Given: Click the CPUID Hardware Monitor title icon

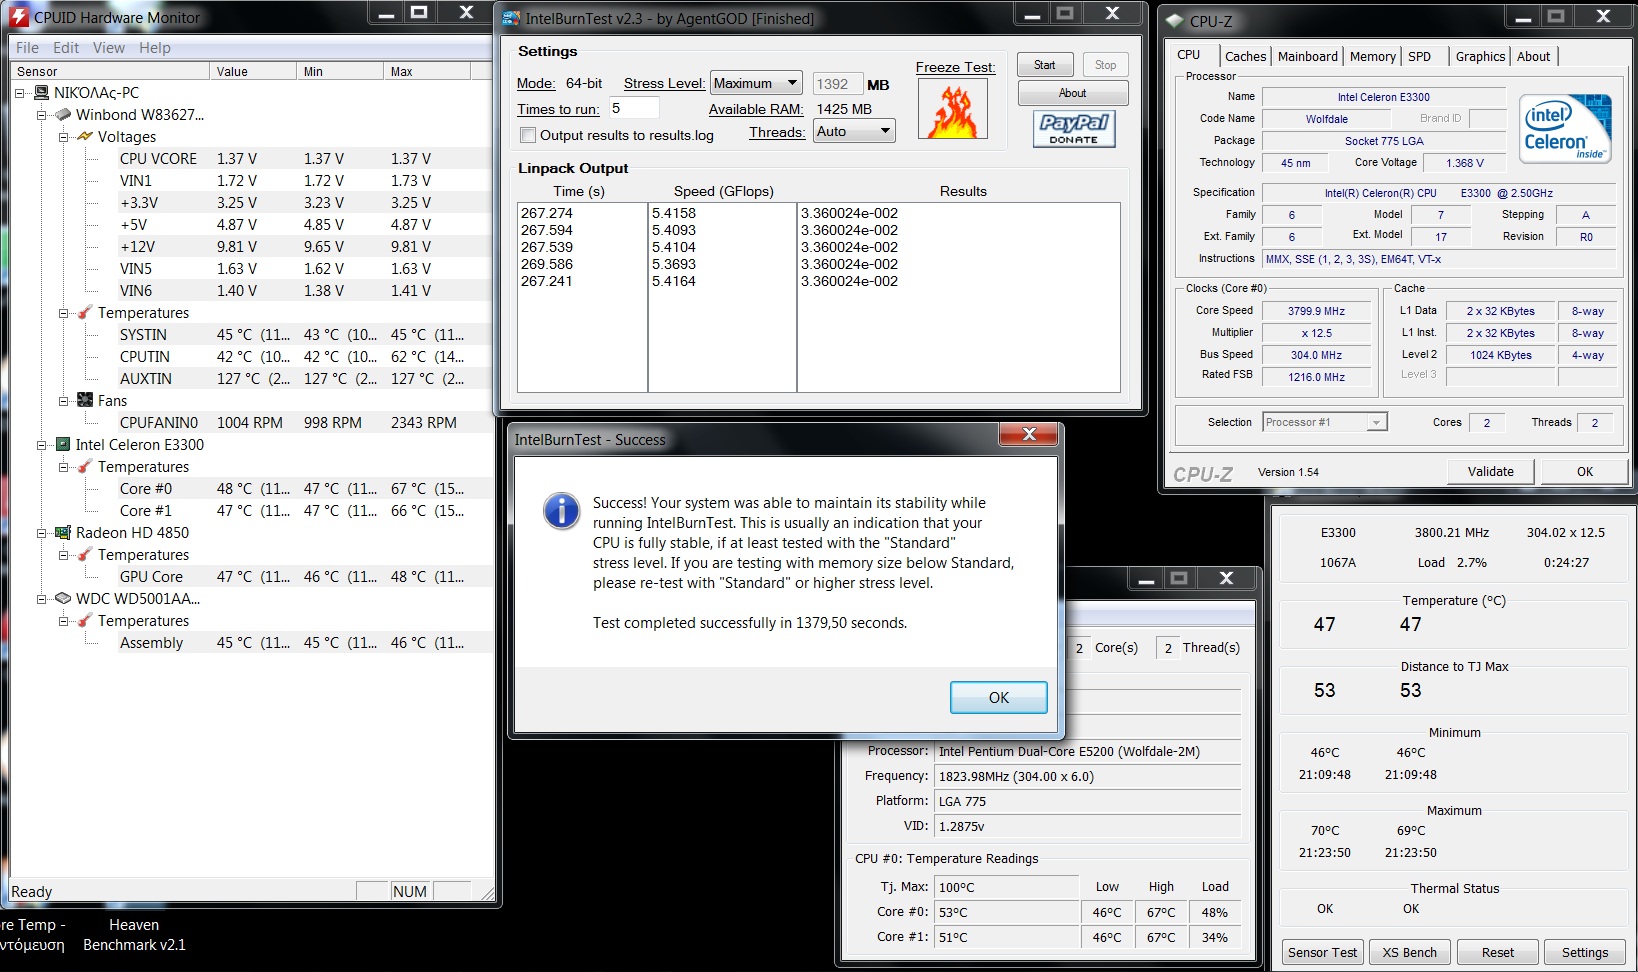Looking at the screenshot, I should coord(19,17).
